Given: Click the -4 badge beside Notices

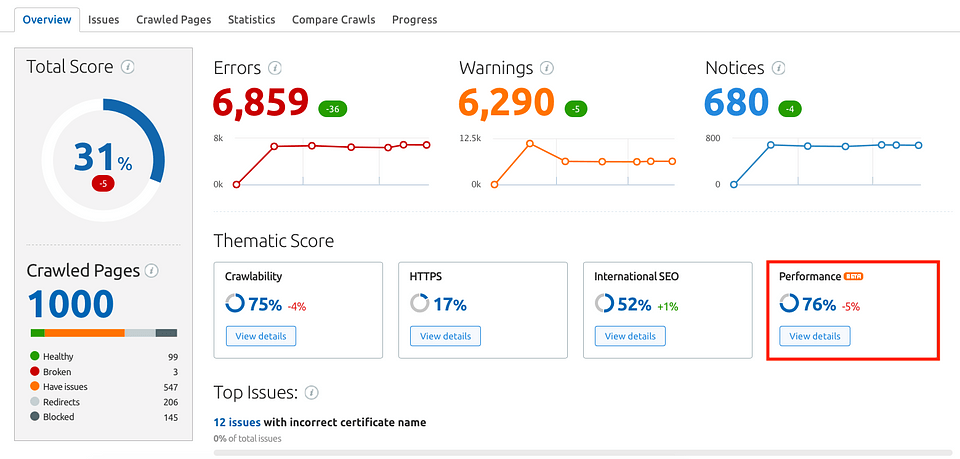Looking at the screenshot, I should tap(790, 110).
